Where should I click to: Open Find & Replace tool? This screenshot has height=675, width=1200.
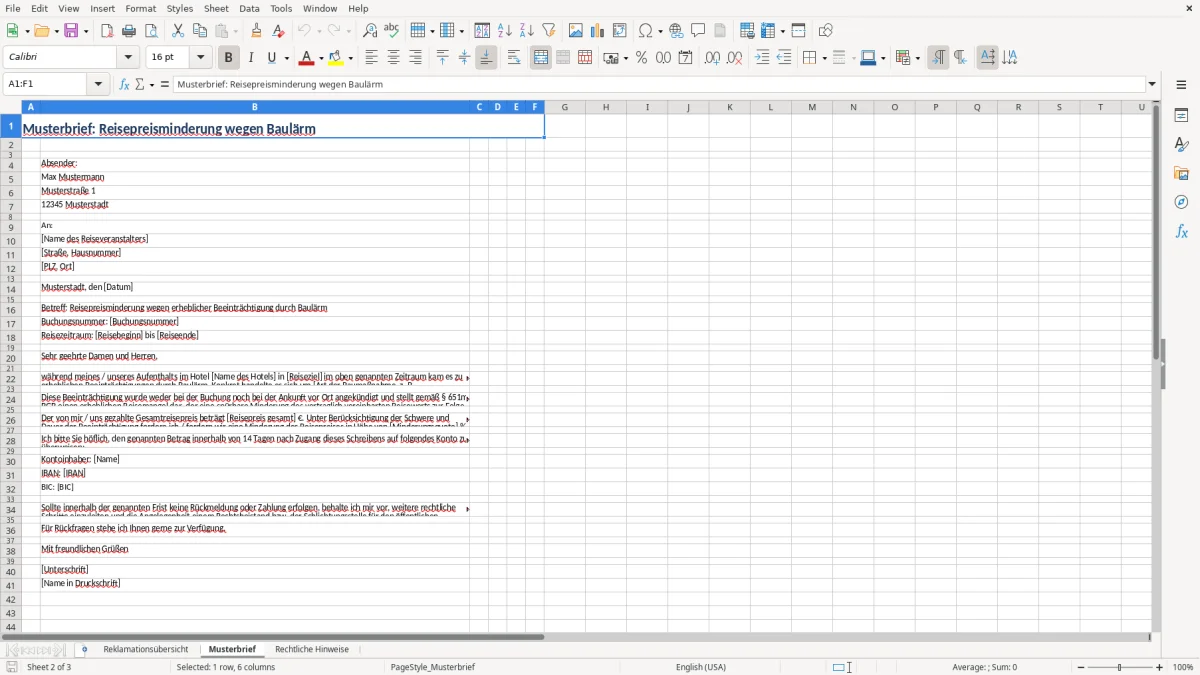(370, 31)
